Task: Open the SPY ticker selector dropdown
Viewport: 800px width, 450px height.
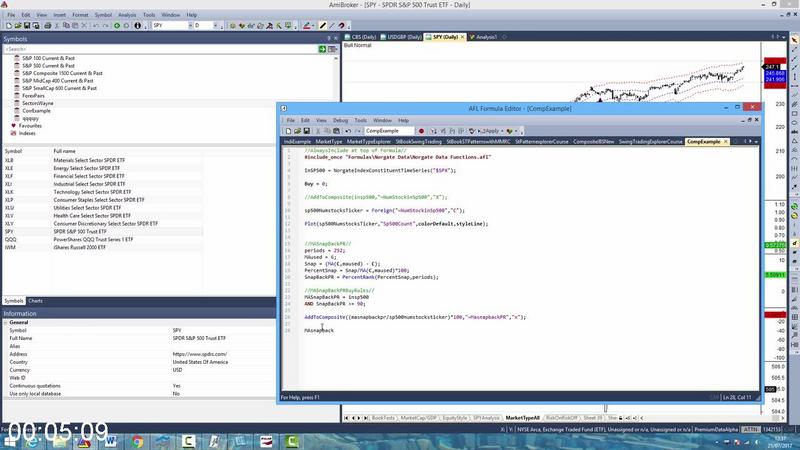Action: point(190,26)
